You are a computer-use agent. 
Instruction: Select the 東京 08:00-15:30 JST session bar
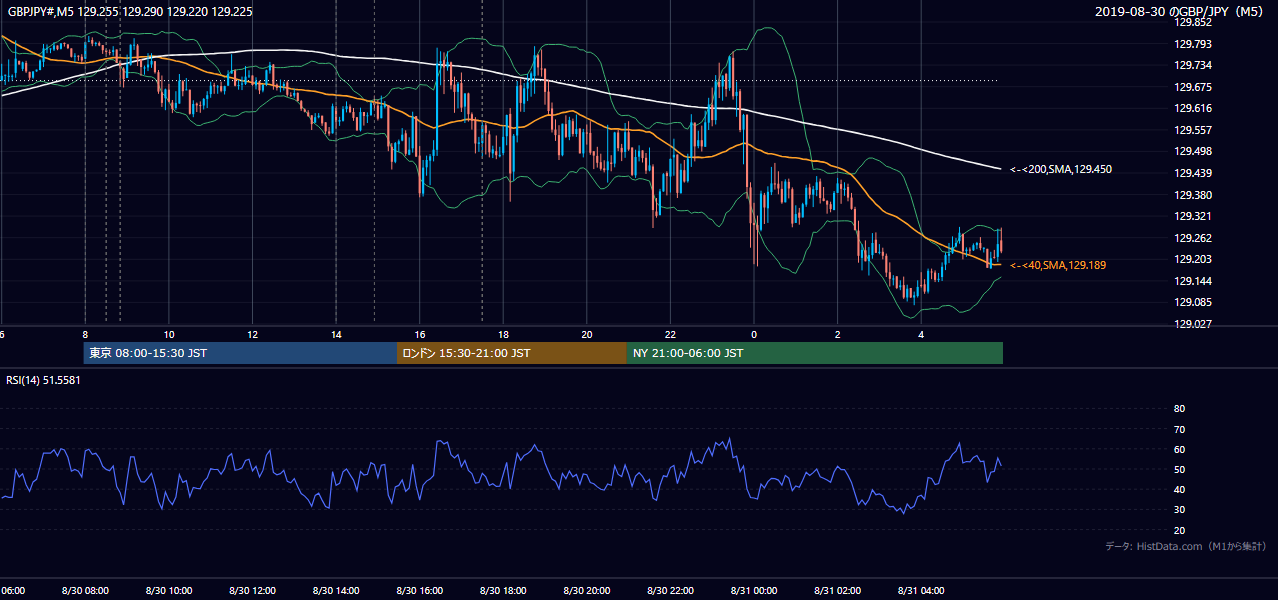[x=240, y=353]
